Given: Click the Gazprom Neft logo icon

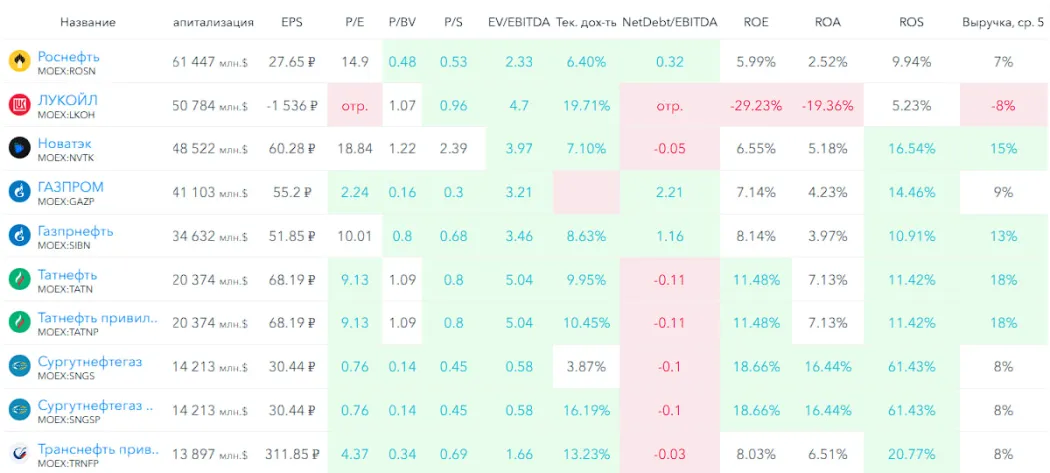Looking at the screenshot, I should pos(19,236).
